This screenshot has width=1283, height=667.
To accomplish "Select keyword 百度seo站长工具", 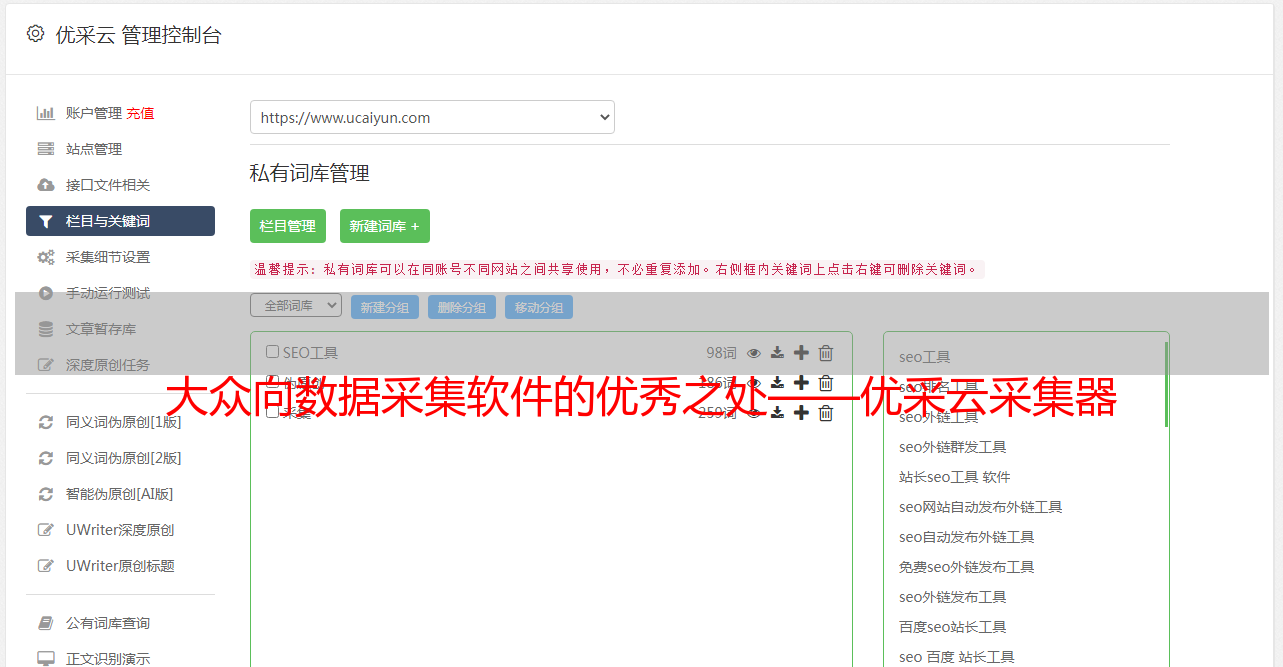I will (x=953, y=627).
